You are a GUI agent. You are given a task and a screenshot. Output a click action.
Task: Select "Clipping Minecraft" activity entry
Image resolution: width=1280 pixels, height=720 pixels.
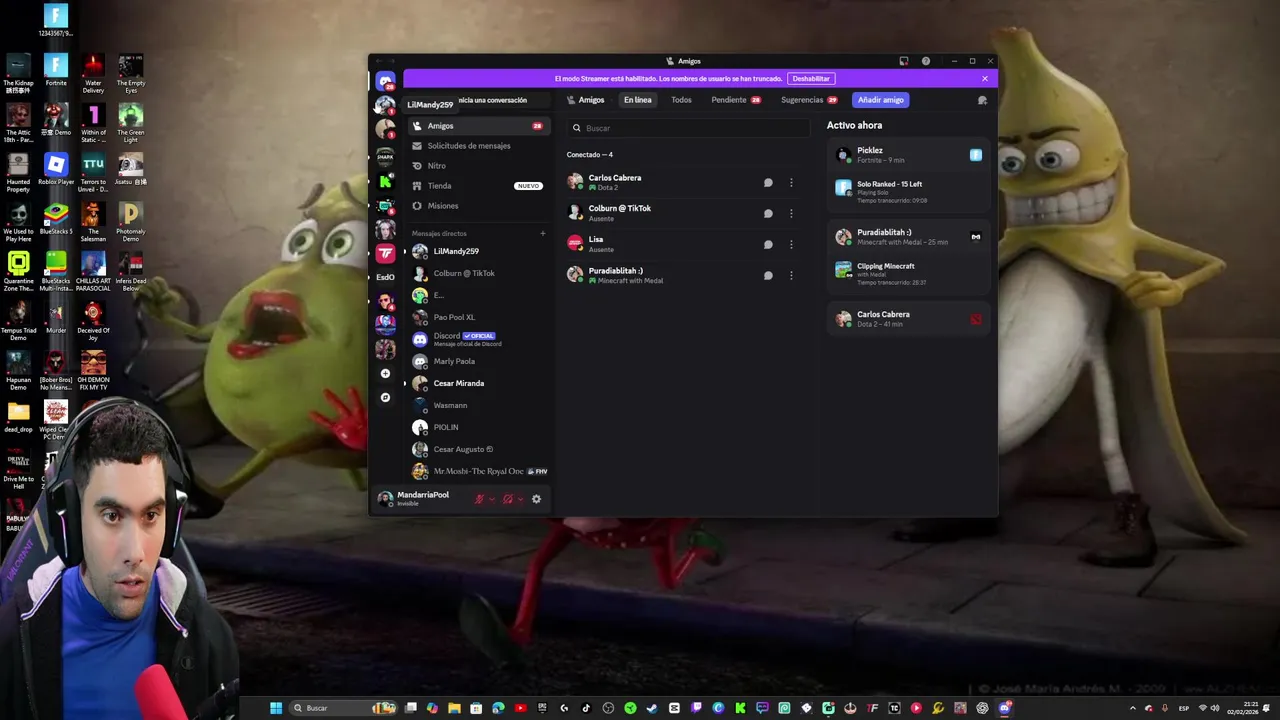(x=909, y=274)
